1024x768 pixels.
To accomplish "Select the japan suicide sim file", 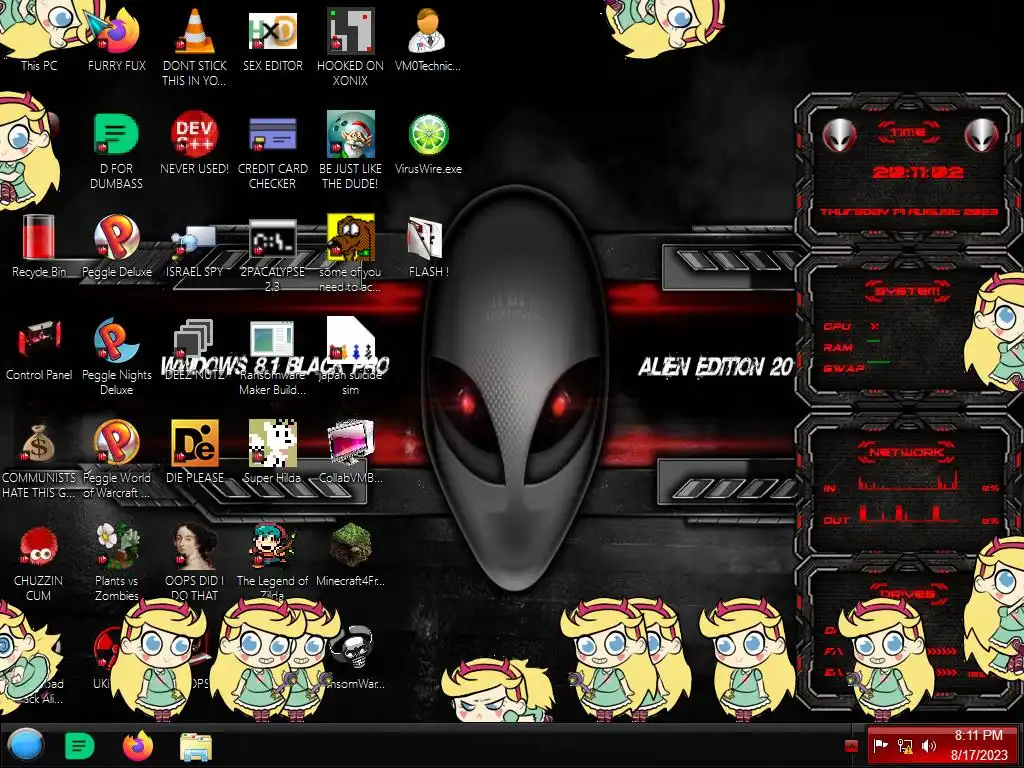I will click(x=351, y=357).
